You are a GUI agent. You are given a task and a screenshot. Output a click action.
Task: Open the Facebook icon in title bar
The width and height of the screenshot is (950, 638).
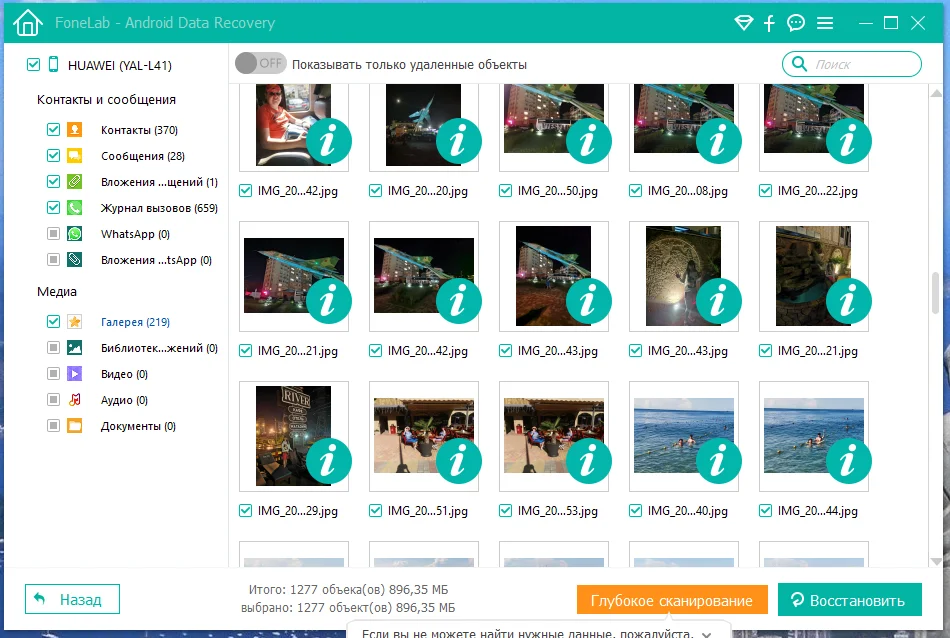coord(769,23)
